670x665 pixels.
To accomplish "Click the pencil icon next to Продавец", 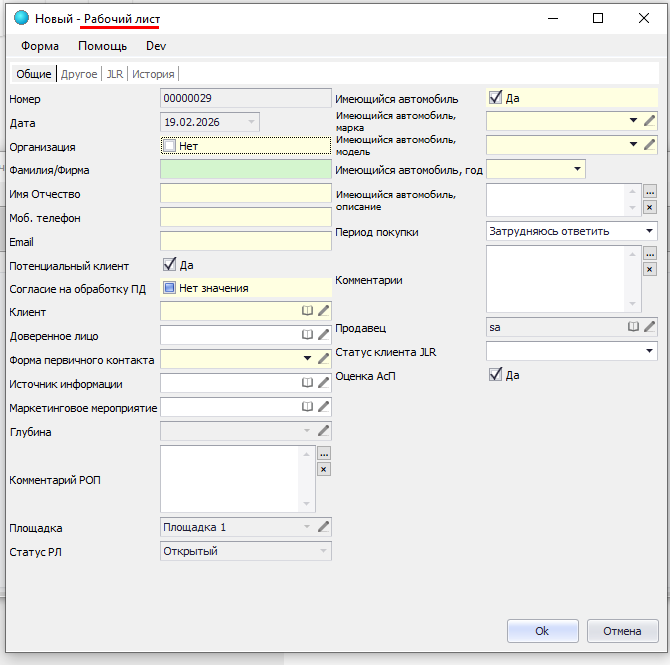I will pos(650,327).
